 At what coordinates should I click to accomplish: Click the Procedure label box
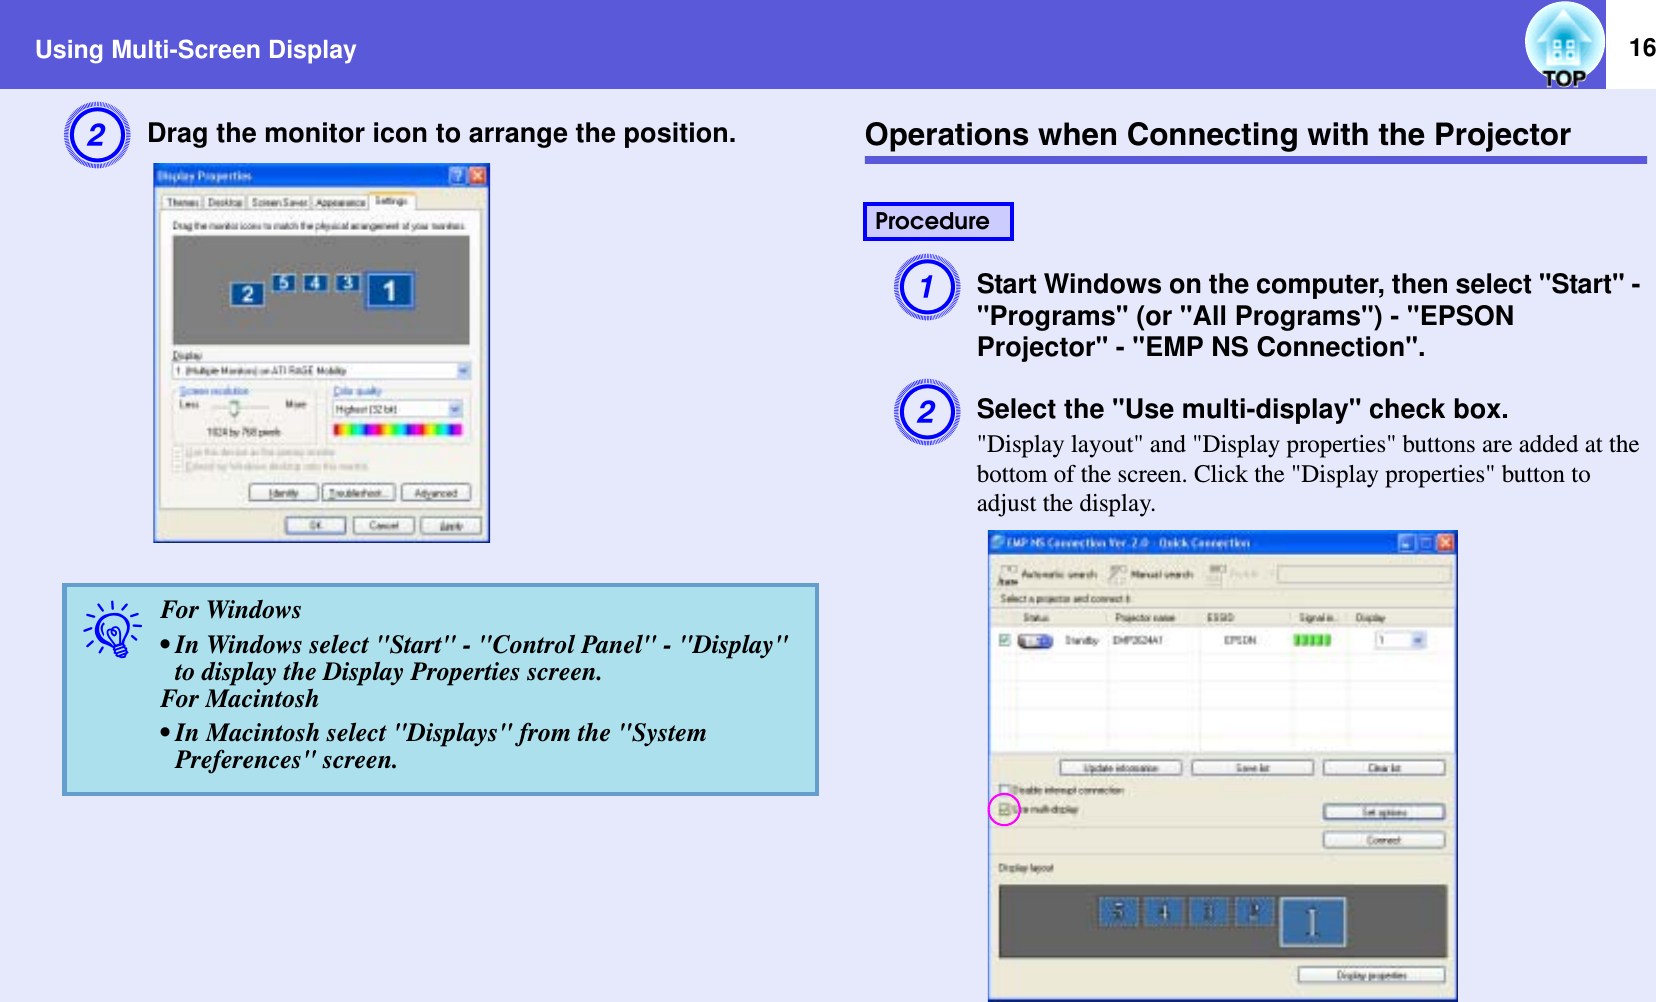[x=938, y=221]
